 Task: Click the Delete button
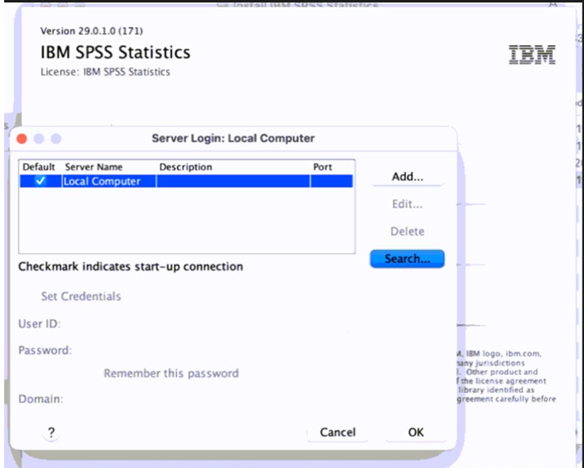[x=407, y=231]
